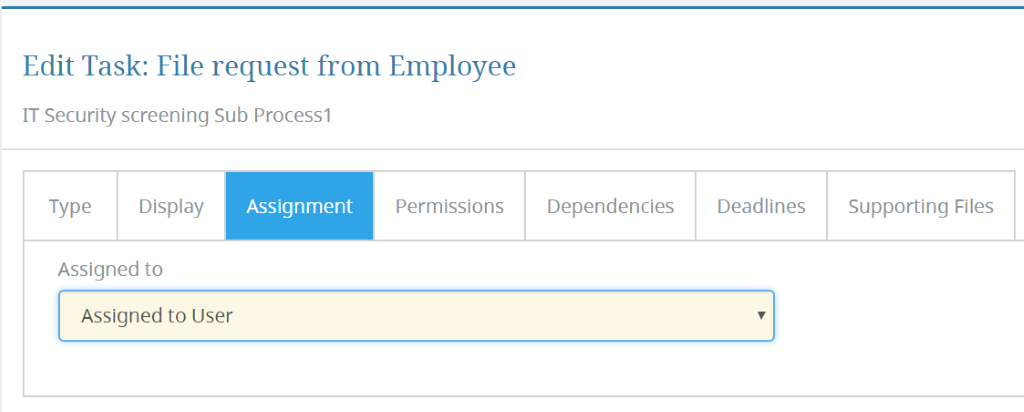Switch to the Type tab
This screenshot has height=412, width=1024.
pos(71,206)
